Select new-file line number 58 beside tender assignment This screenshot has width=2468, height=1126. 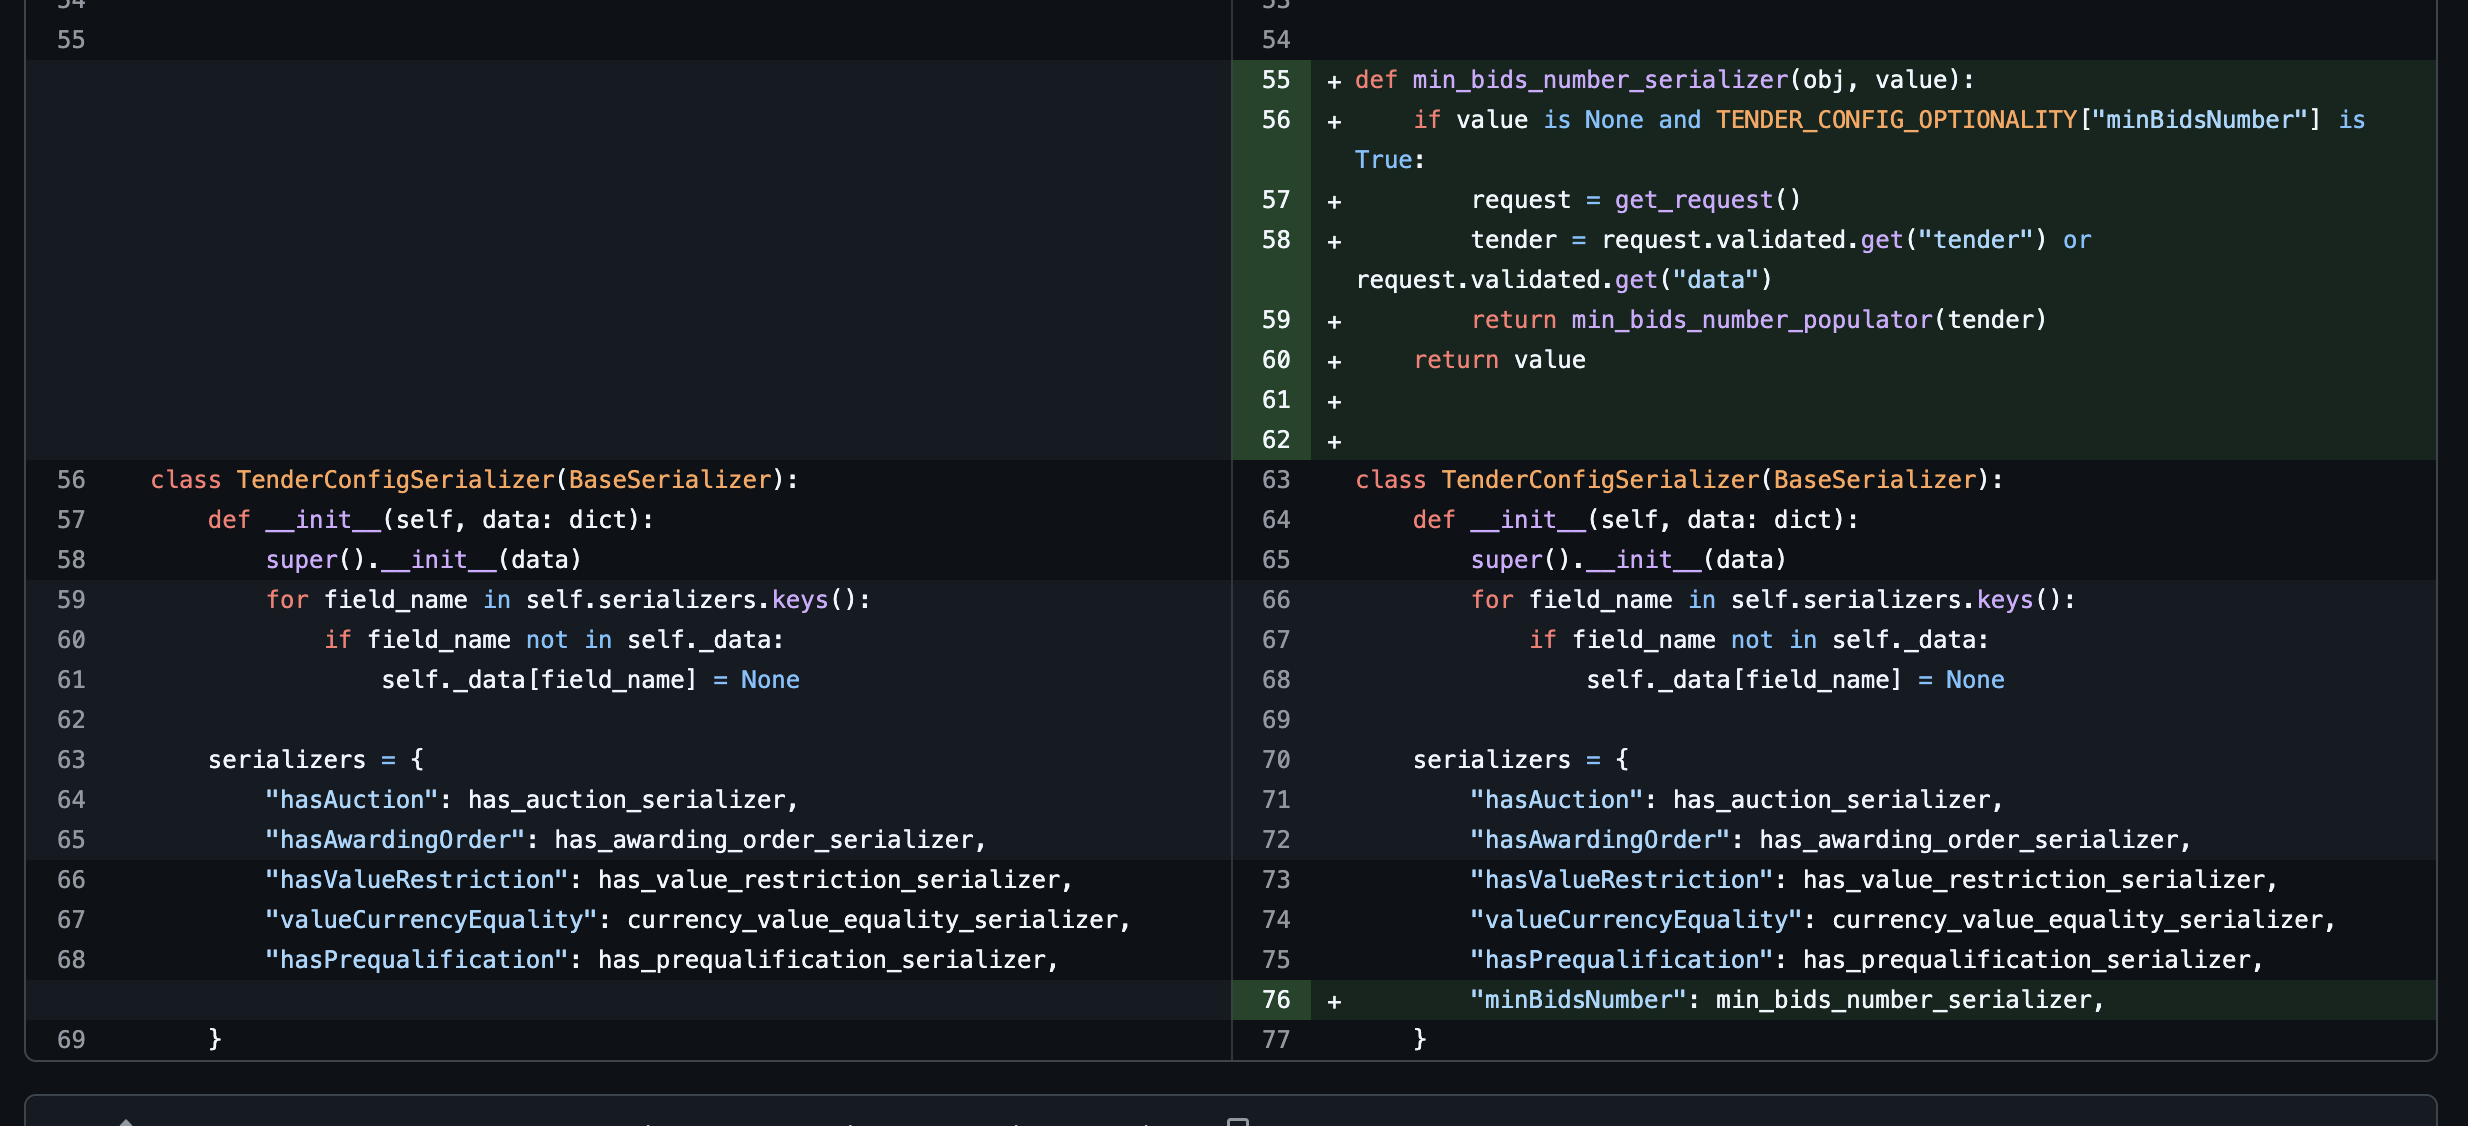(1276, 240)
